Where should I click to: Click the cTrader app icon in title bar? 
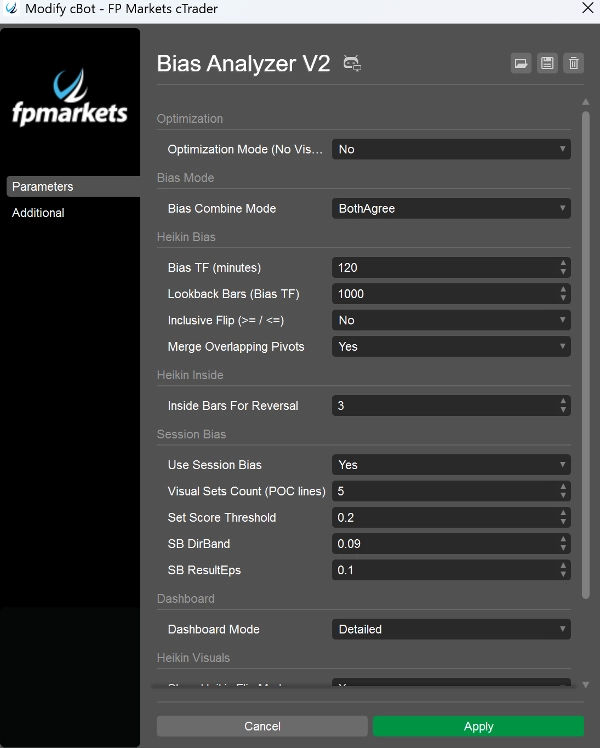click(x=11, y=8)
